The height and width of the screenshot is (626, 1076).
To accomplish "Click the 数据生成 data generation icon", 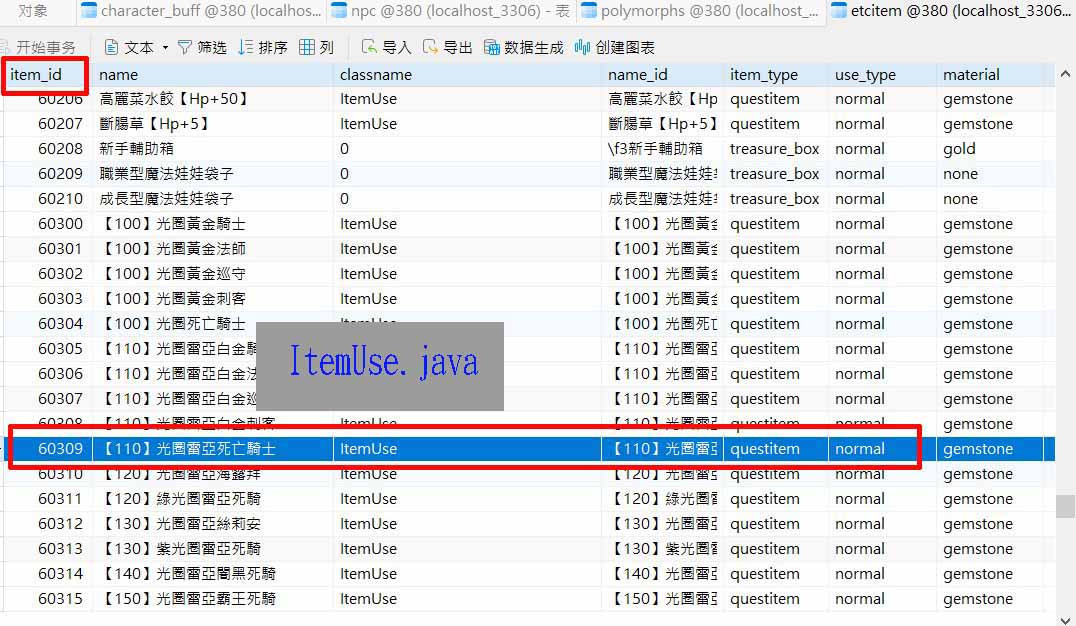I will pyautogui.click(x=491, y=47).
